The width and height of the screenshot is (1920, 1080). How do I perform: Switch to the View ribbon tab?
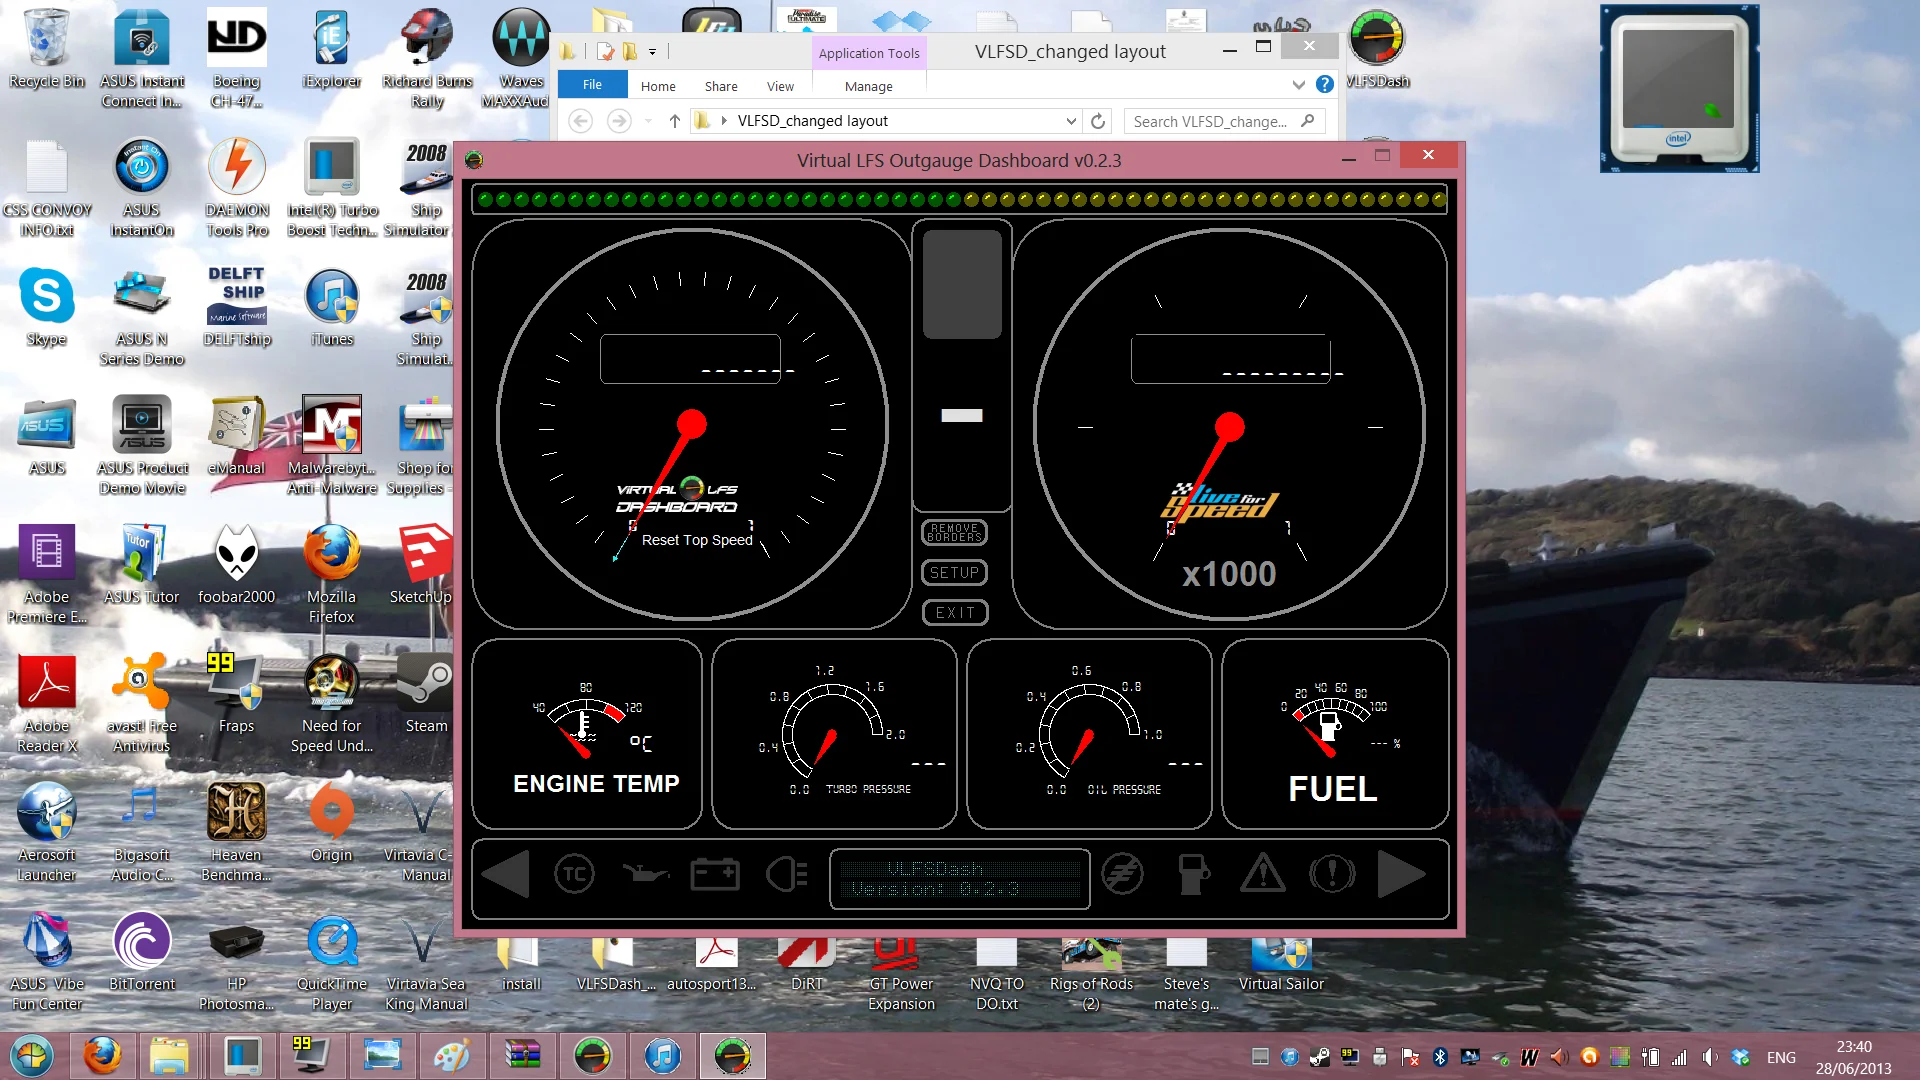coord(780,87)
